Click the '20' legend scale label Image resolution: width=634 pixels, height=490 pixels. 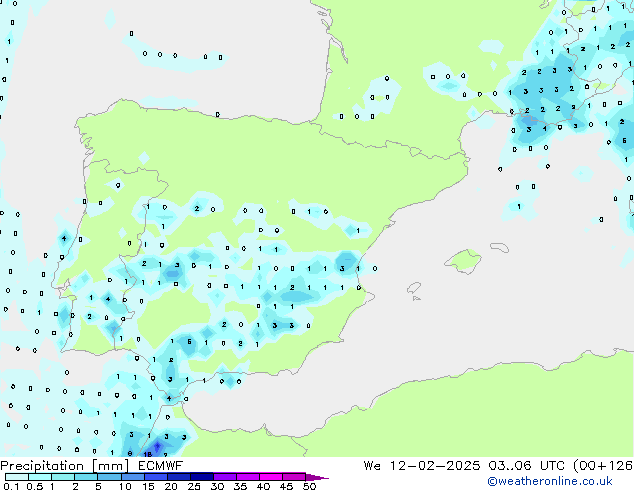[x=171, y=486]
